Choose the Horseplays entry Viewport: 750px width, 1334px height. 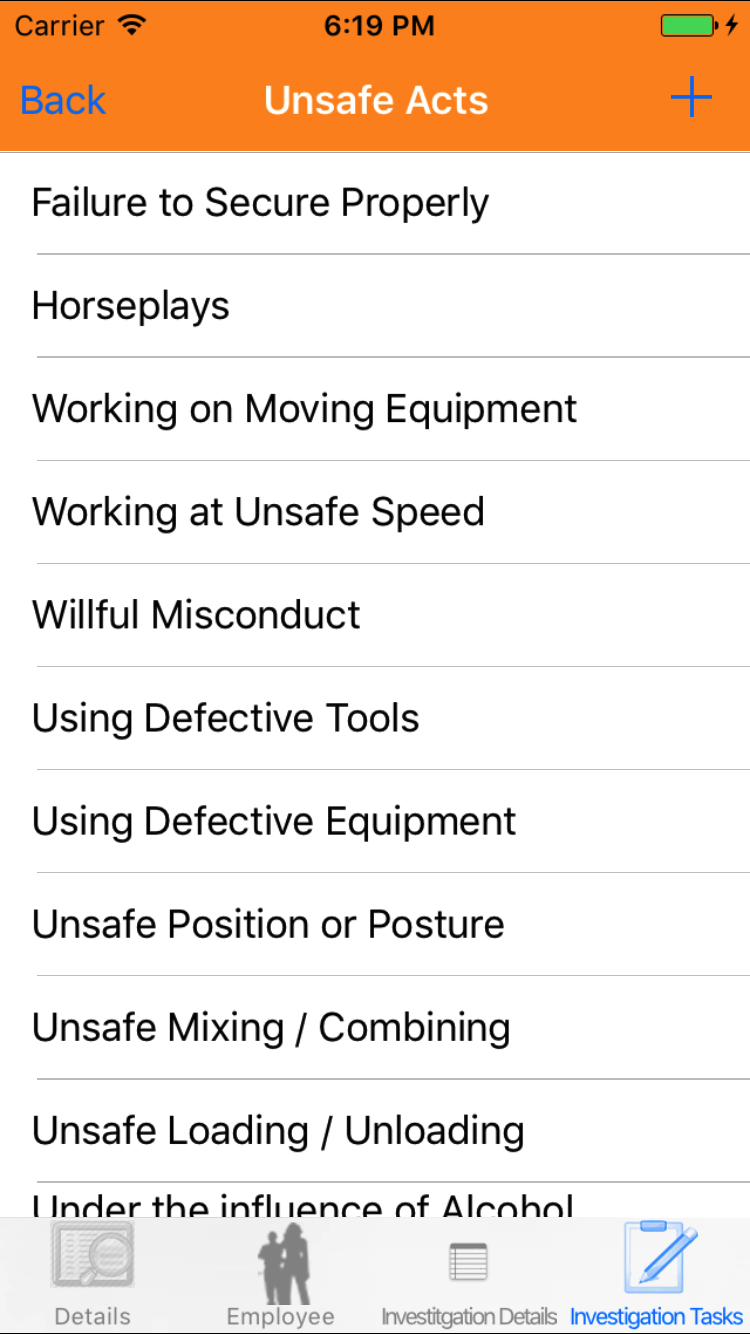click(131, 306)
